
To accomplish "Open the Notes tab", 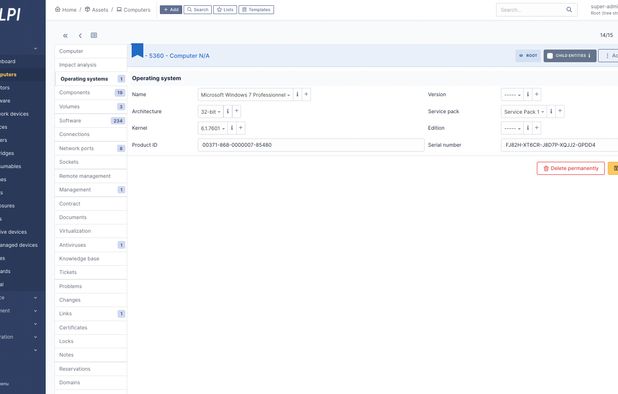I will [x=91, y=355].
